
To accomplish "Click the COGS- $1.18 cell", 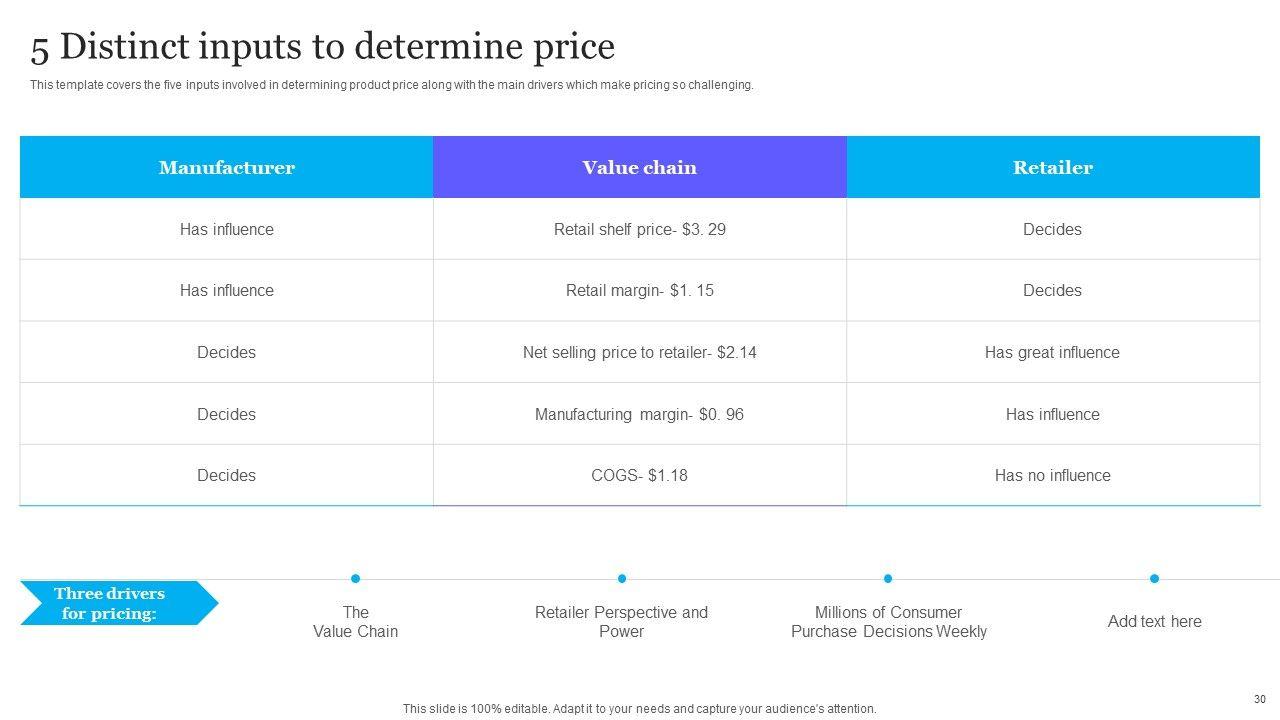I will [639, 475].
